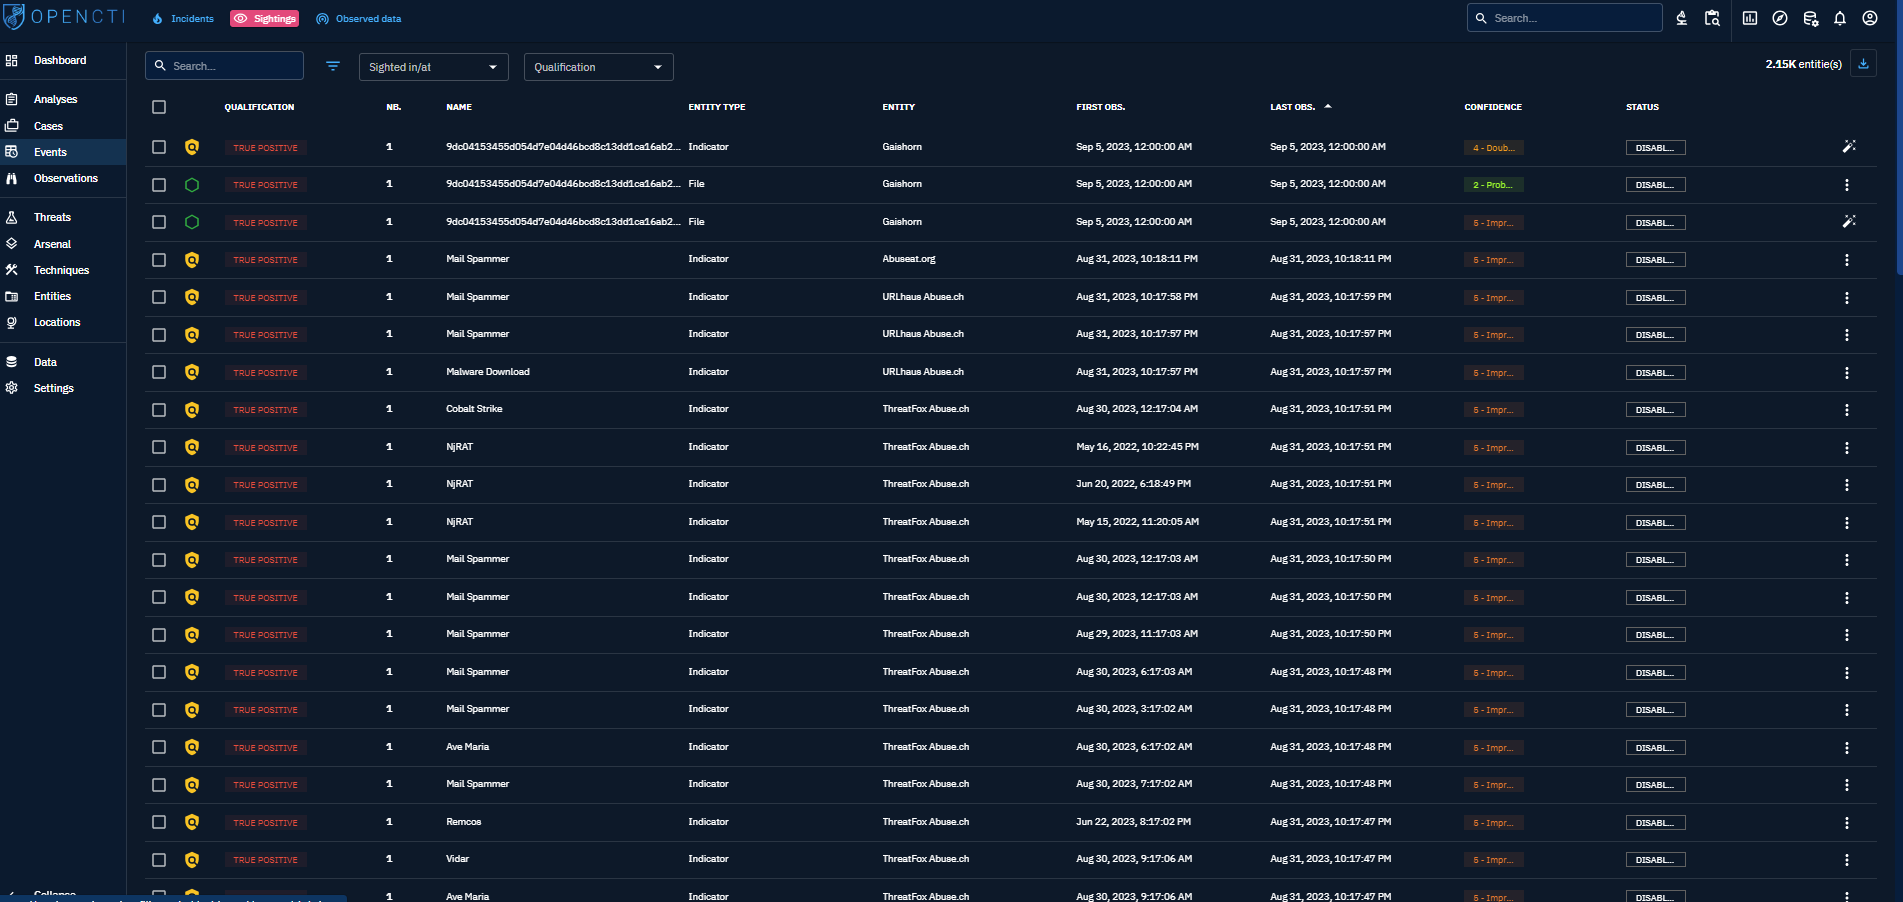Open three-dot menu for Cobalt Strike row
Image resolution: width=1903 pixels, height=902 pixels.
[x=1846, y=410]
